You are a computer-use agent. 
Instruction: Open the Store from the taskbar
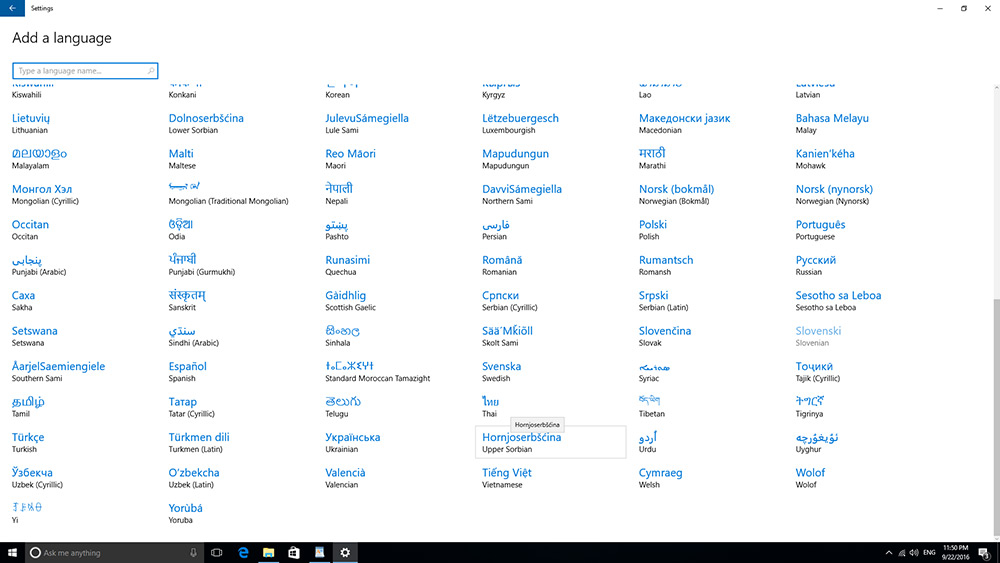(295, 553)
